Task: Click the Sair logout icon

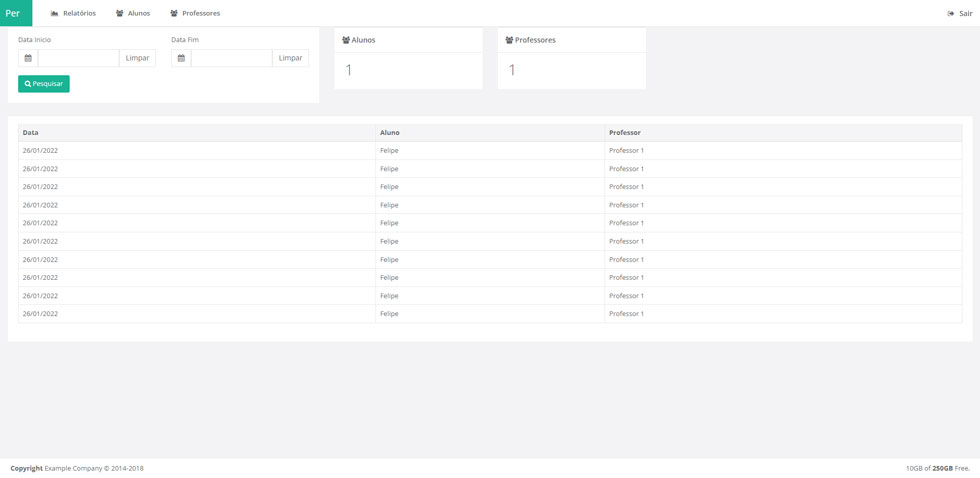Action: point(951,14)
